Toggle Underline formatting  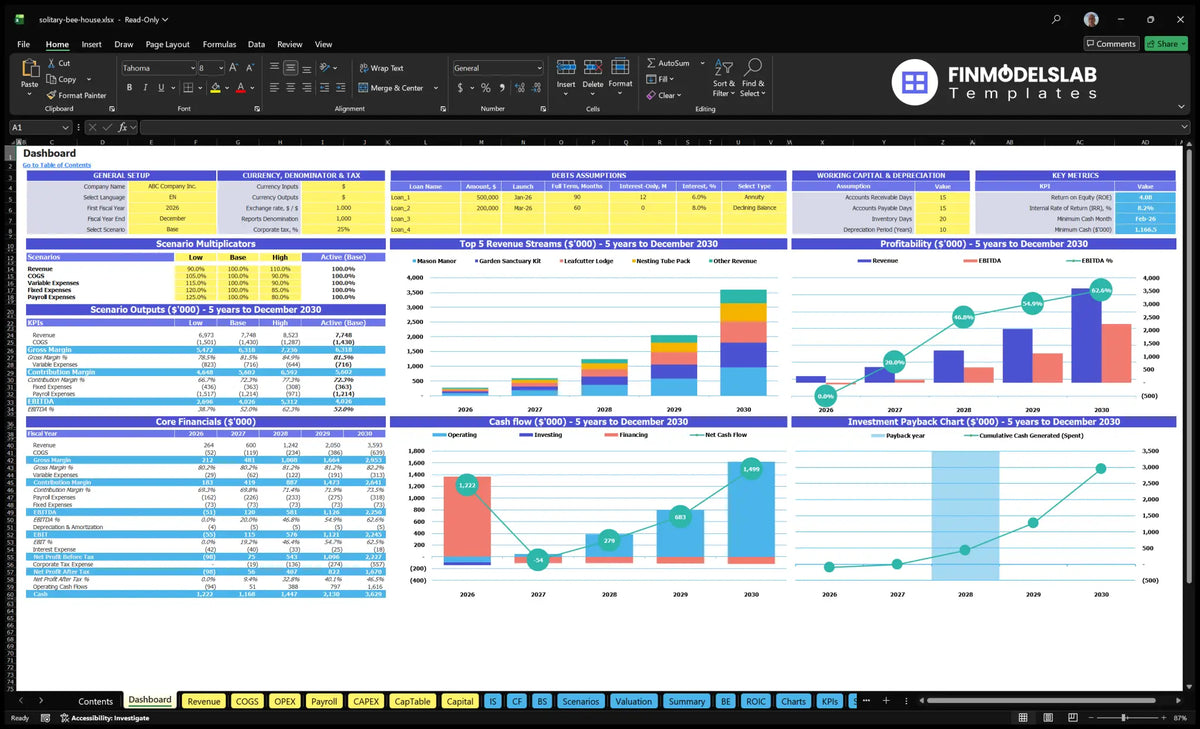click(160, 88)
